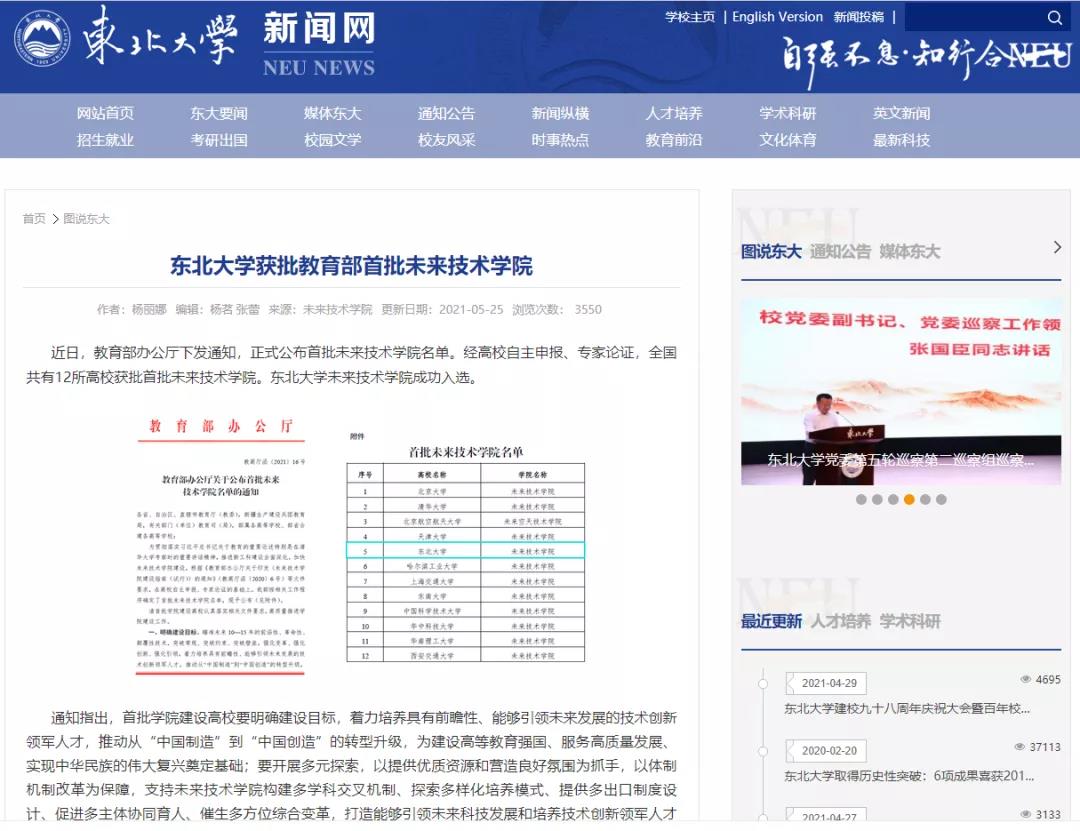The height and width of the screenshot is (831, 1080).
Task: Open 文化体育 navigation item
Action: (788, 140)
